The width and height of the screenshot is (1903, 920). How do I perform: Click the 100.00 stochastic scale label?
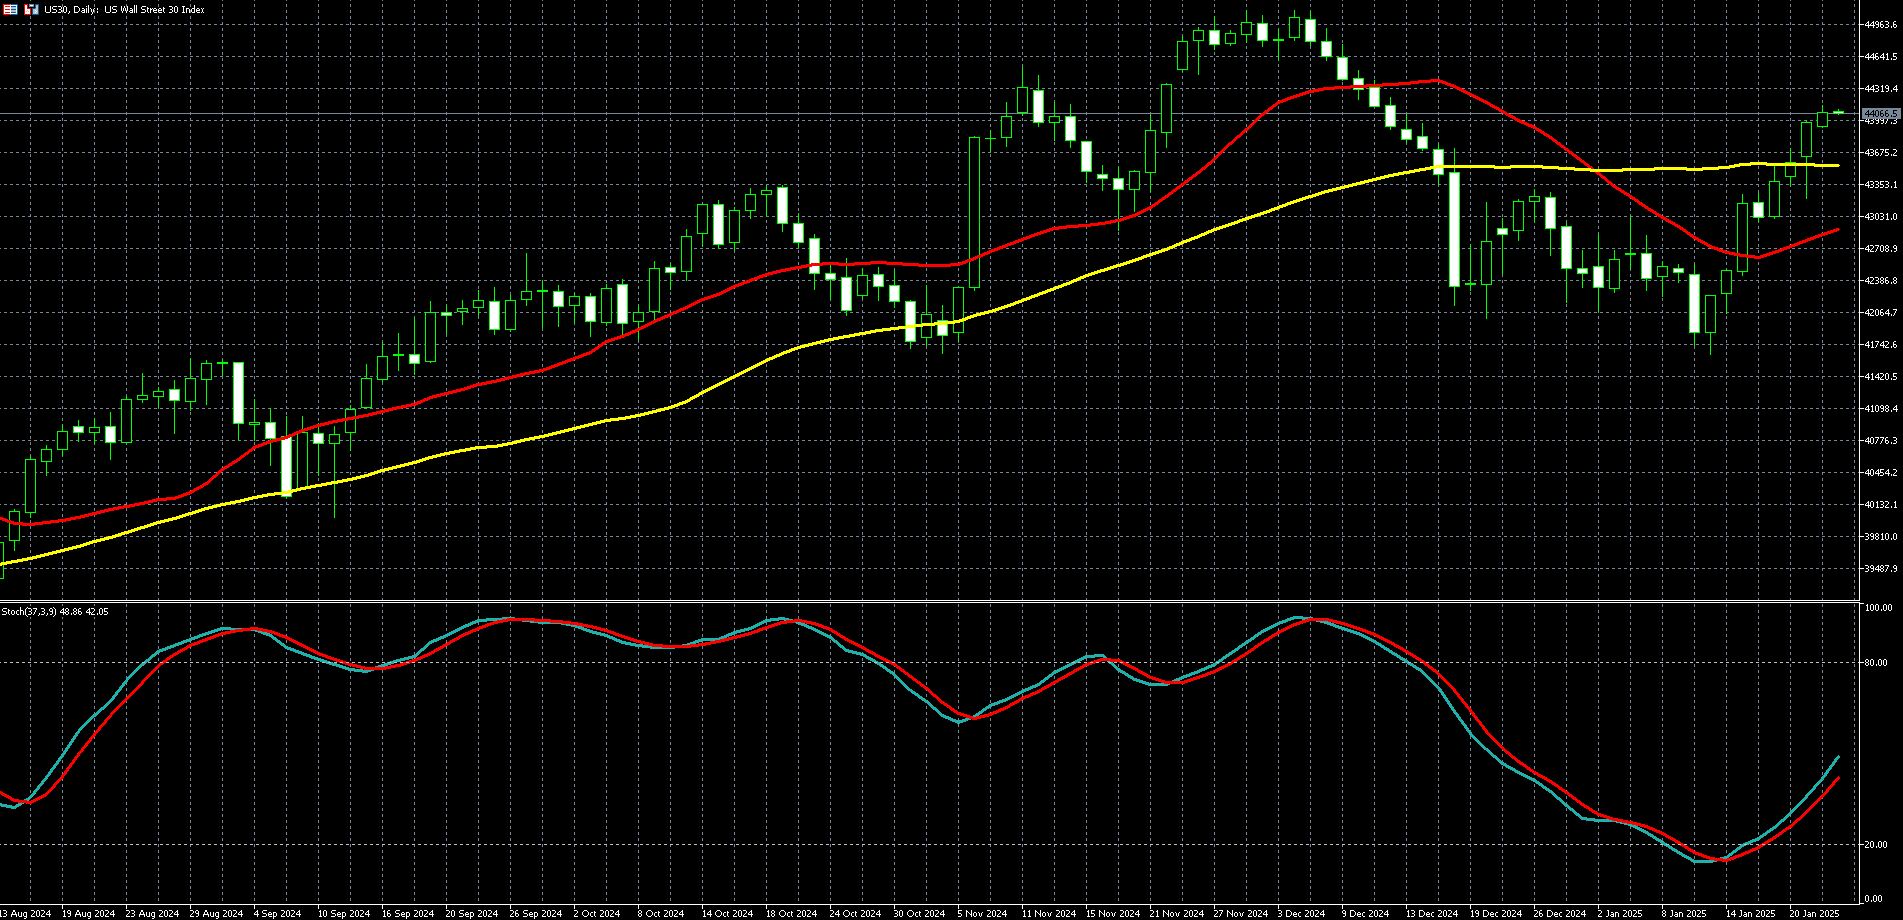tap(1878, 608)
